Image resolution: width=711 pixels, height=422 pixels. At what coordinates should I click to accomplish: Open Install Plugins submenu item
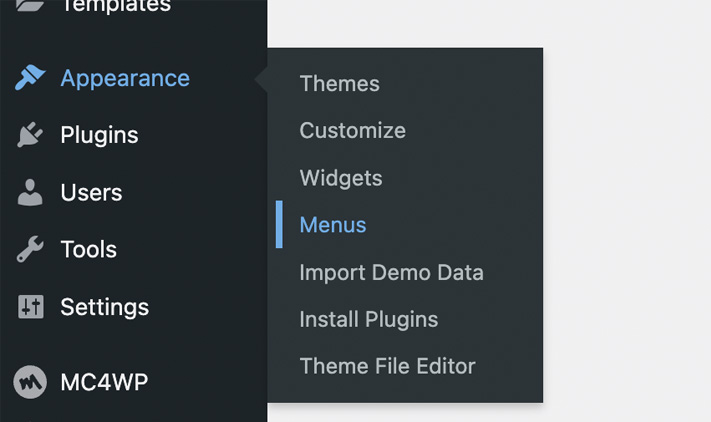(369, 319)
